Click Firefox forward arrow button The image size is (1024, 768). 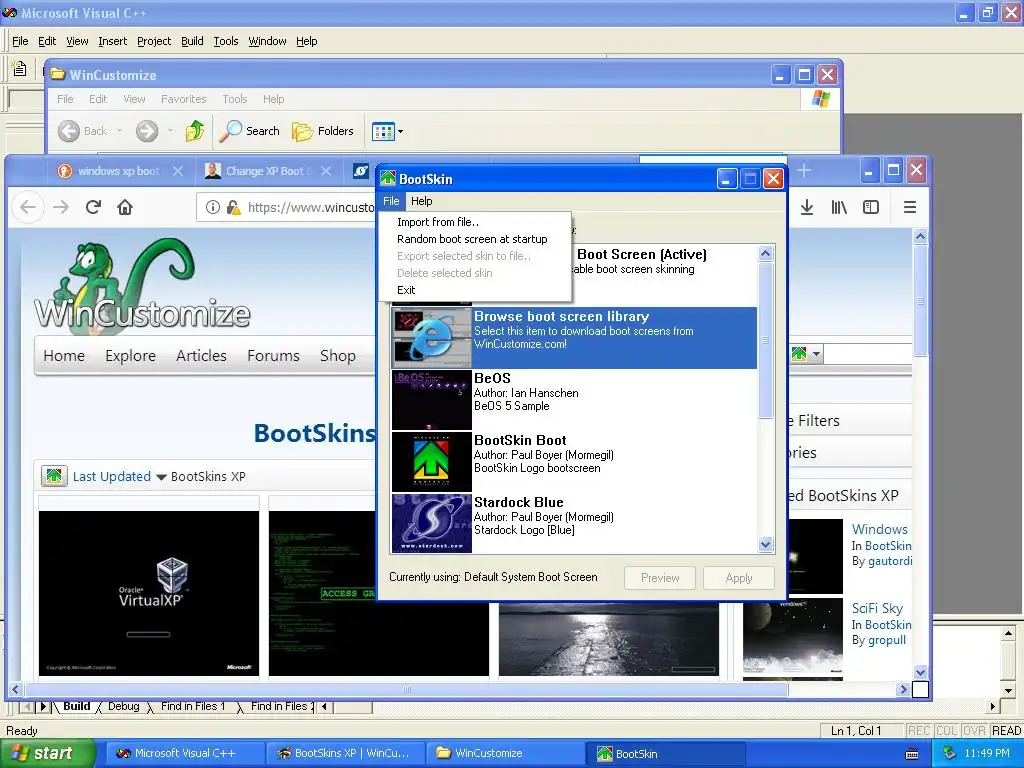click(61, 207)
